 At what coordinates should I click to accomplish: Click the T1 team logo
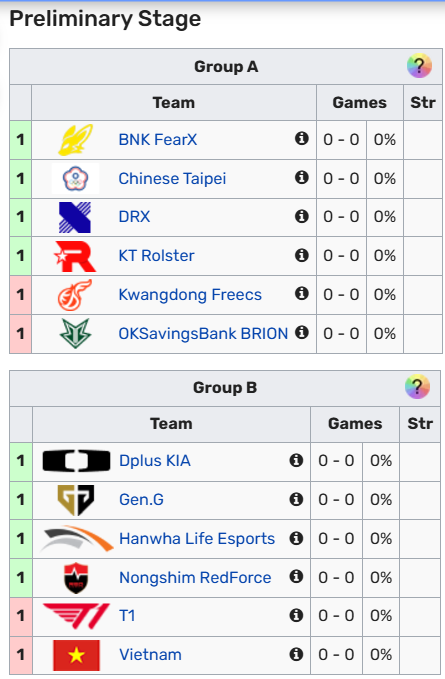pyautogui.click(x=76, y=616)
